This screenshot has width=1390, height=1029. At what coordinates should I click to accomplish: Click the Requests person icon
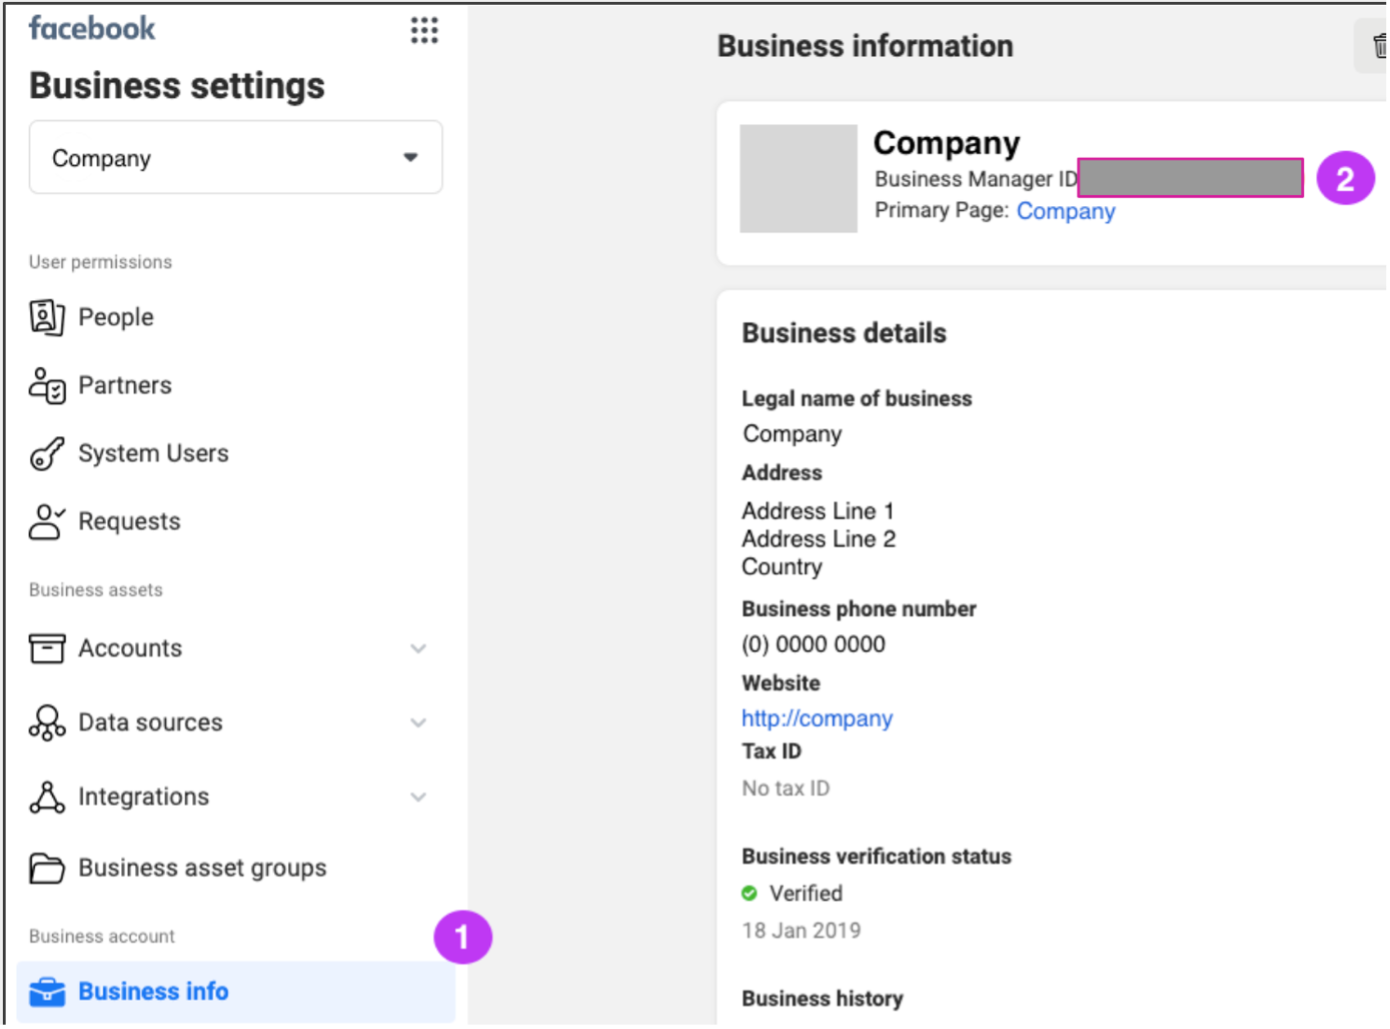click(47, 521)
